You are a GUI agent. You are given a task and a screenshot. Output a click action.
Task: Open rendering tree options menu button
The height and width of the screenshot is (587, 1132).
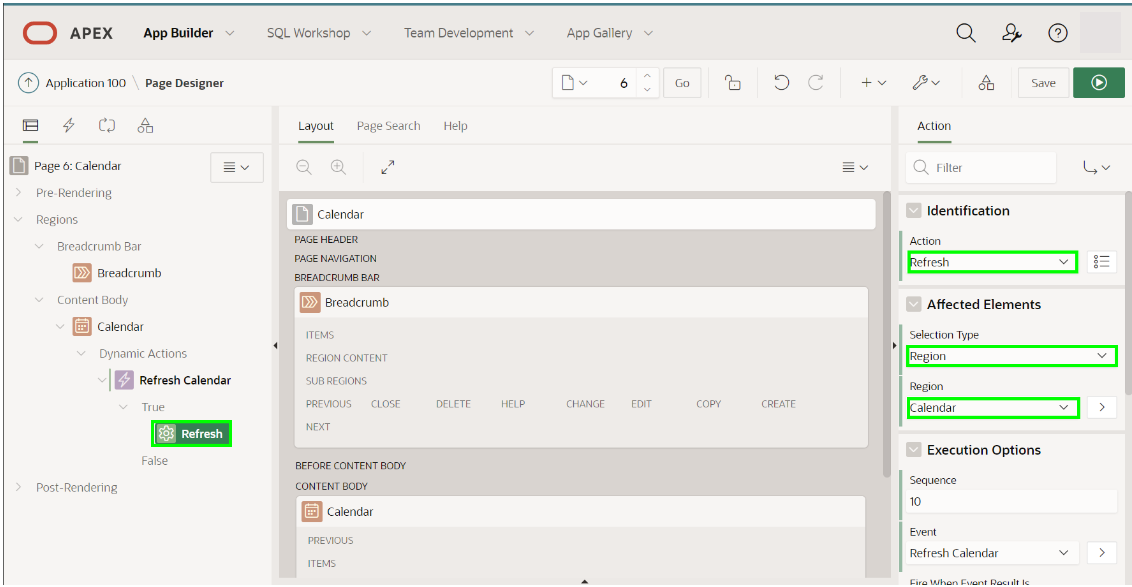point(237,167)
